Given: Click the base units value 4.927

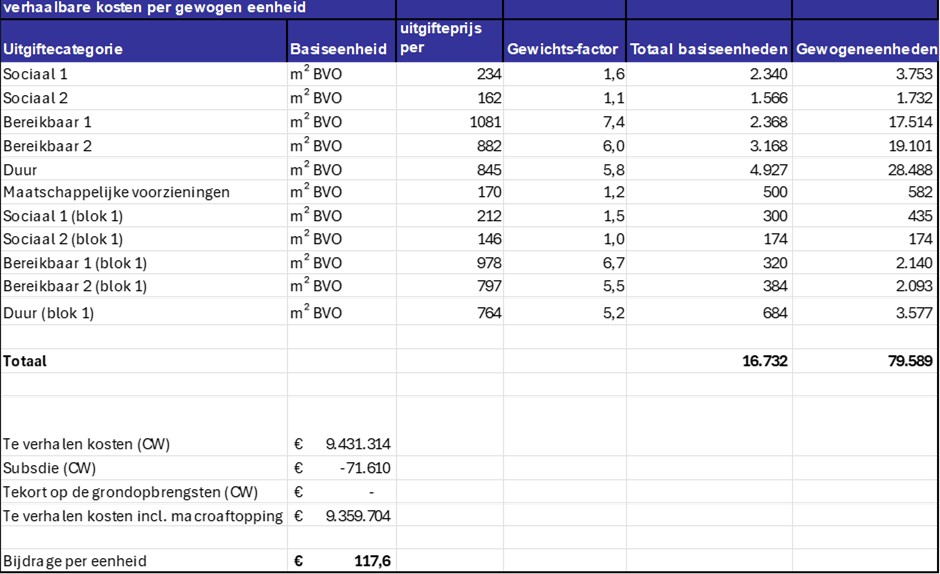Looking at the screenshot, I should tap(769, 170).
